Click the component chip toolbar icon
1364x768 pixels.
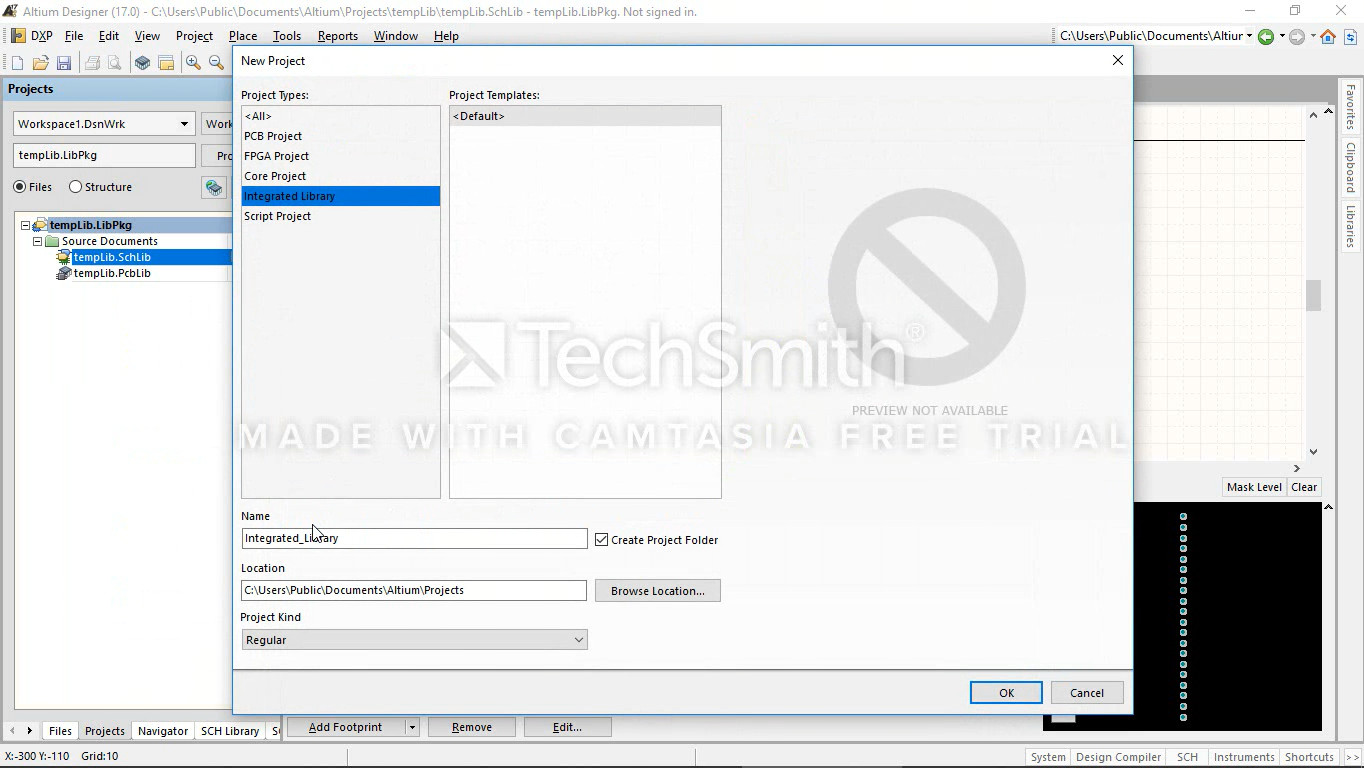142,63
